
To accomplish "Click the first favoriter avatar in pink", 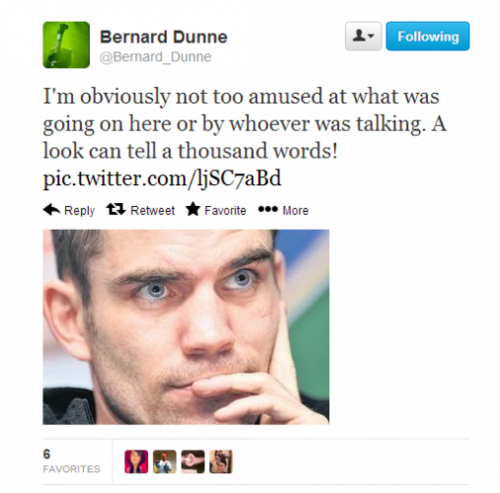I will (x=136, y=462).
